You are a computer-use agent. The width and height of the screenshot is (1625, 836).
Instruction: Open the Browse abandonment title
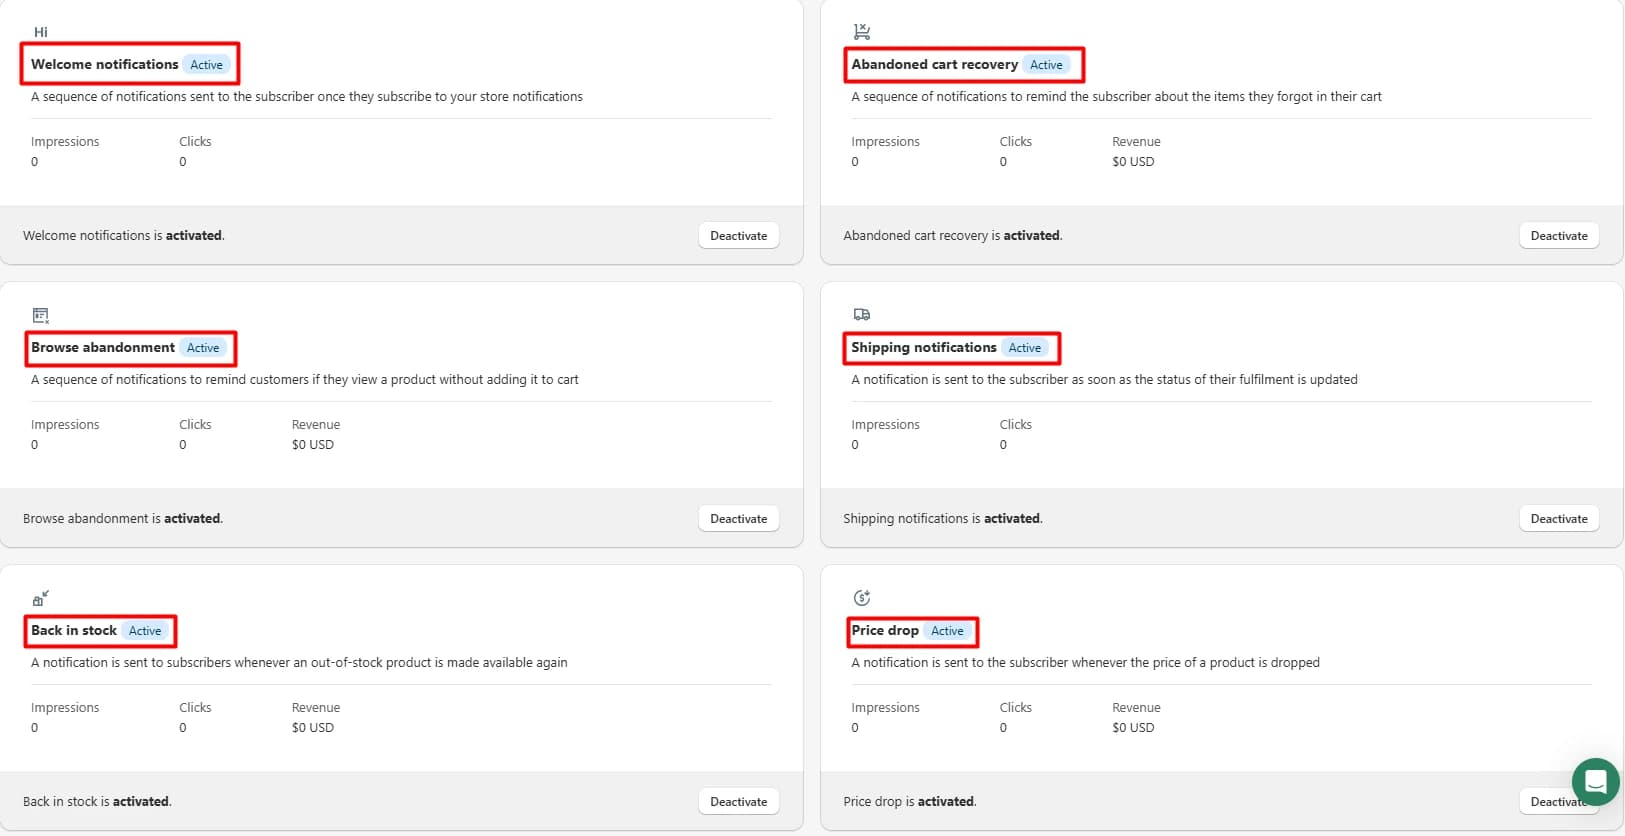(103, 347)
